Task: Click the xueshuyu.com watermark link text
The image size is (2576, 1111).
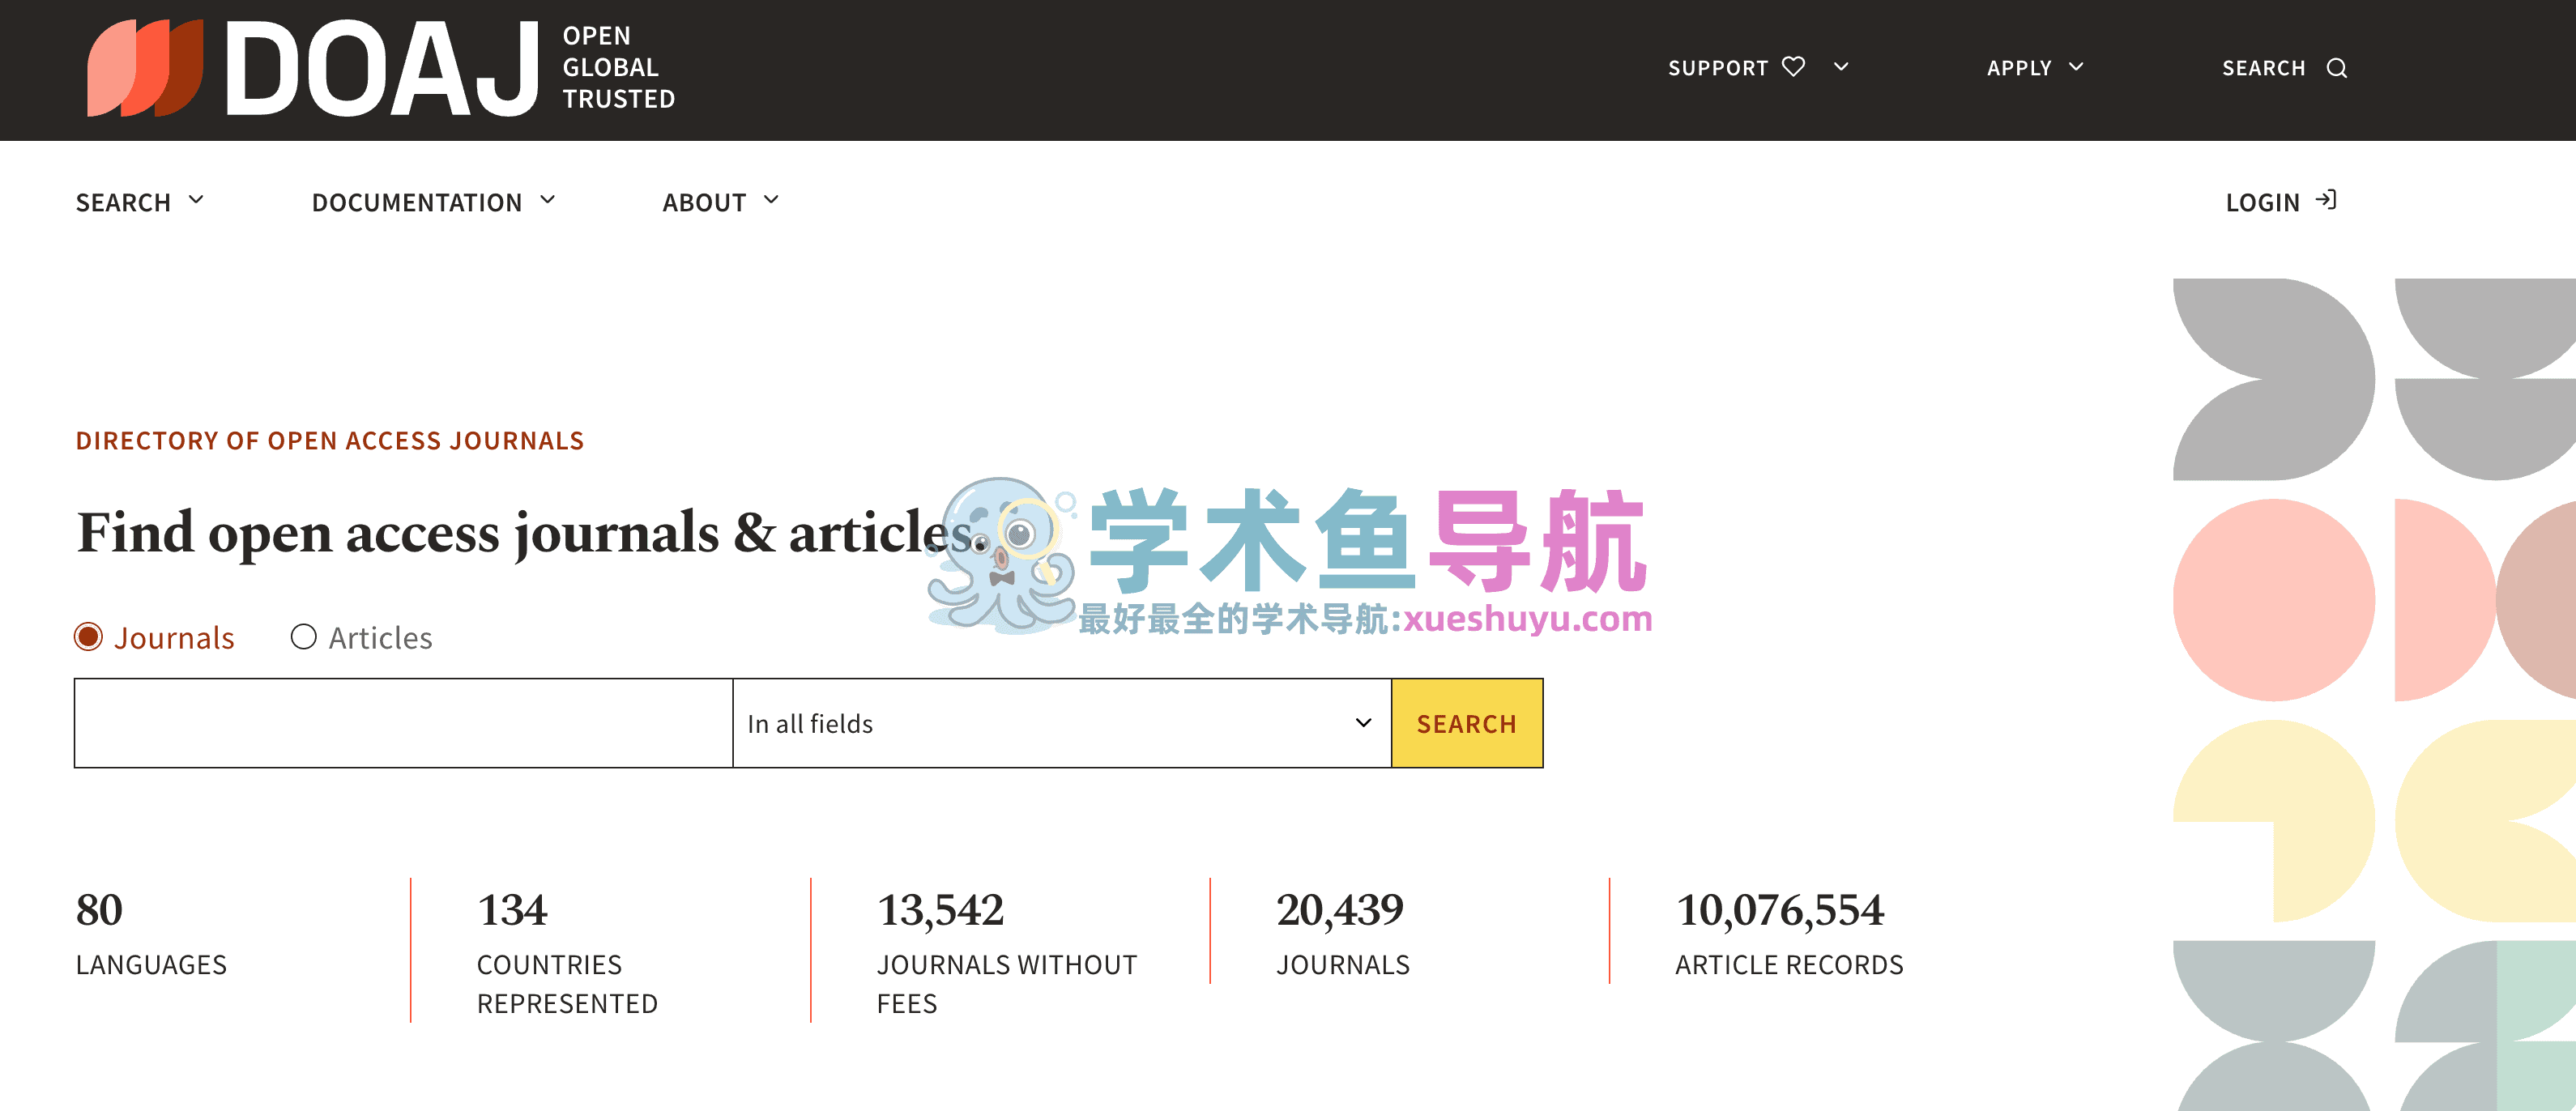Action: click(x=1527, y=619)
